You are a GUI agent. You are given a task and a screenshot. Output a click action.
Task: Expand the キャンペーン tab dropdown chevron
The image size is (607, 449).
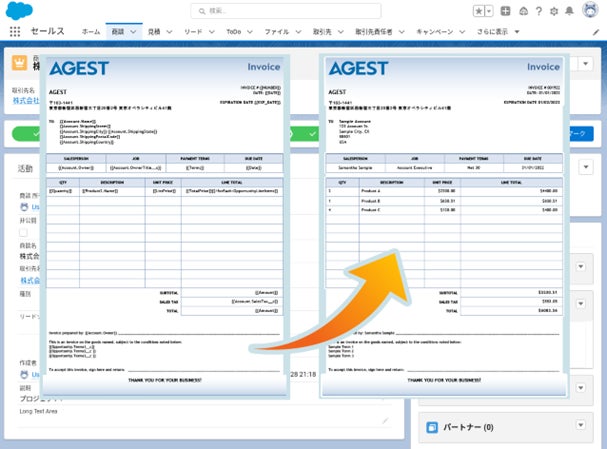click(x=462, y=32)
